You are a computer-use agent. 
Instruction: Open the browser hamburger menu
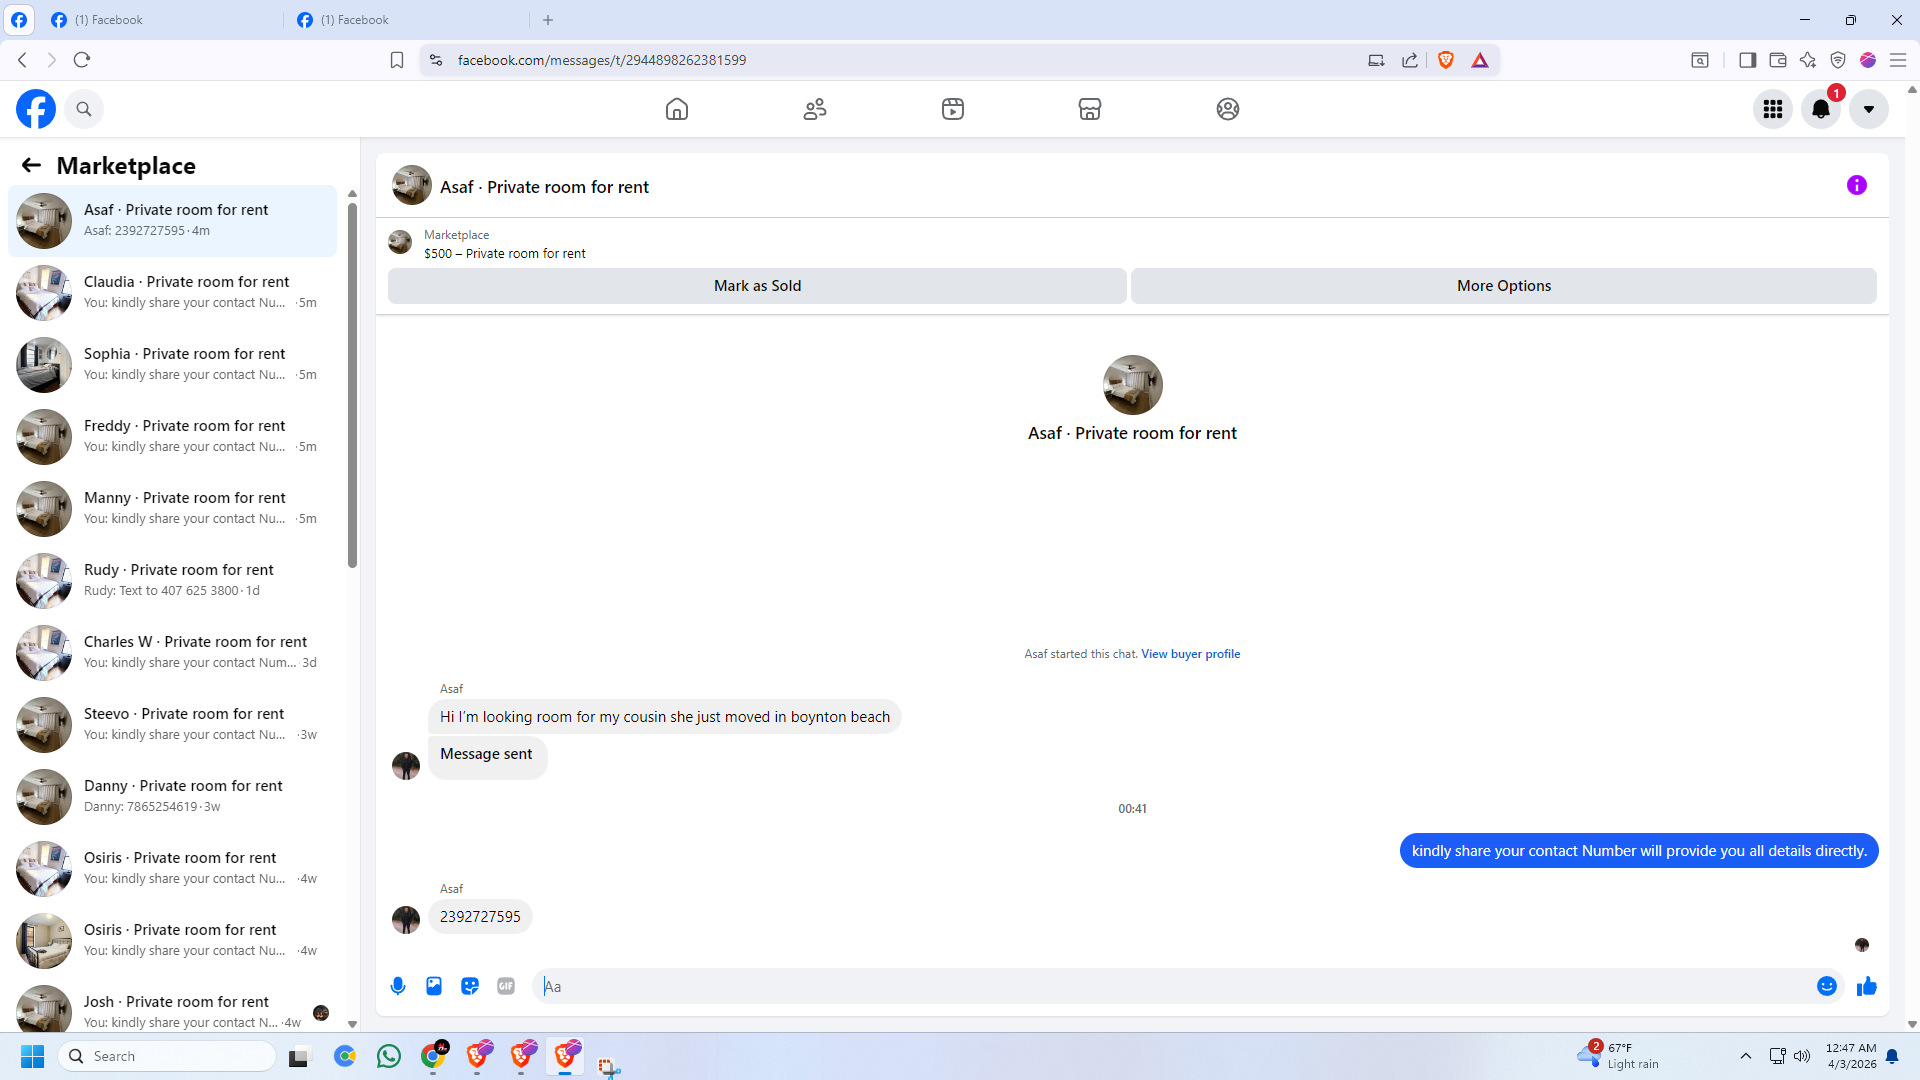click(1898, 60)
